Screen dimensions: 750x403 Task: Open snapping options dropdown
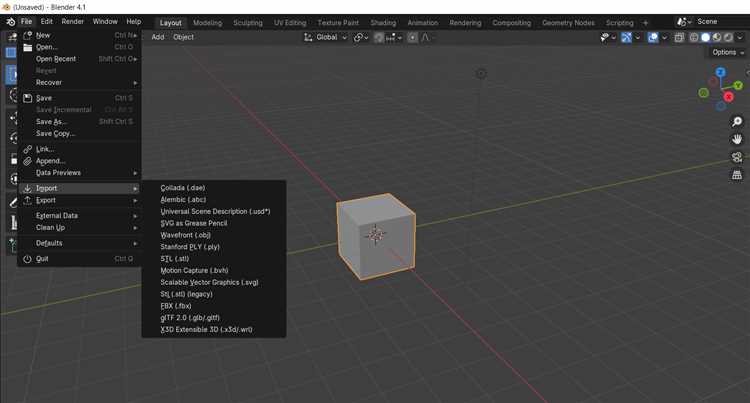tap(394, 37)
